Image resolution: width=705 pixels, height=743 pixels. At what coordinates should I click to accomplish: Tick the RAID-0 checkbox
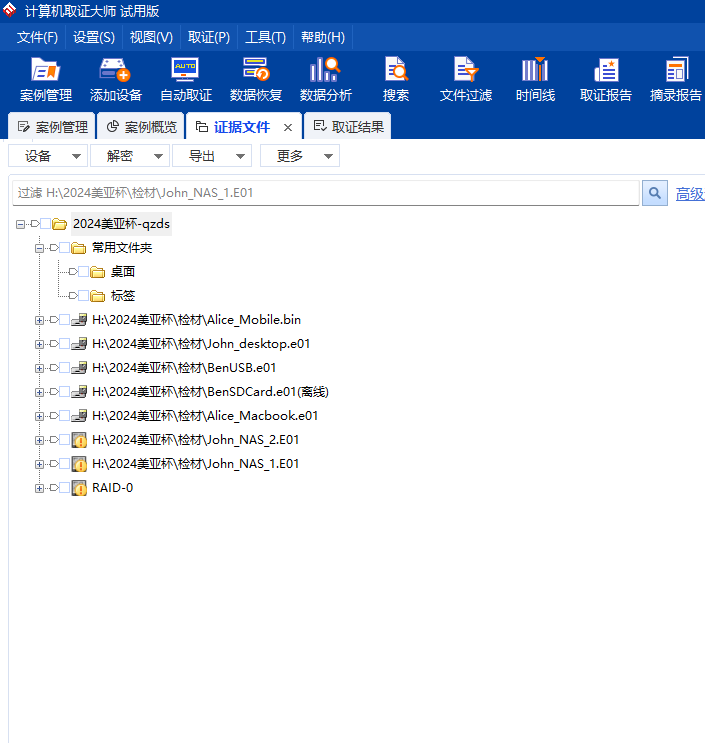[65, 488]
